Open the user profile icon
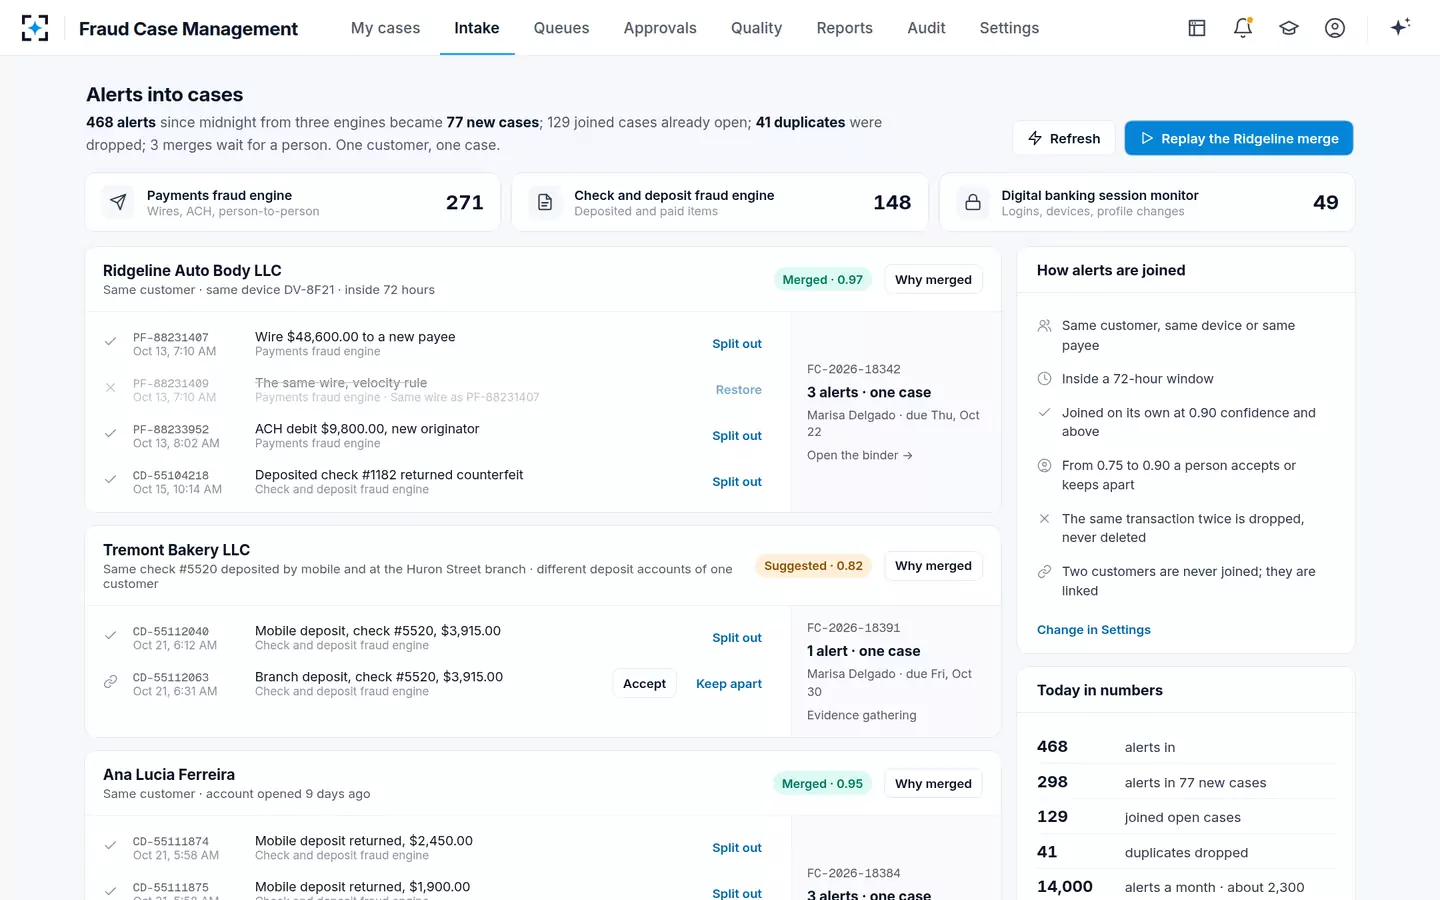Viewport: 1440px width, 900px height. 1335,28
